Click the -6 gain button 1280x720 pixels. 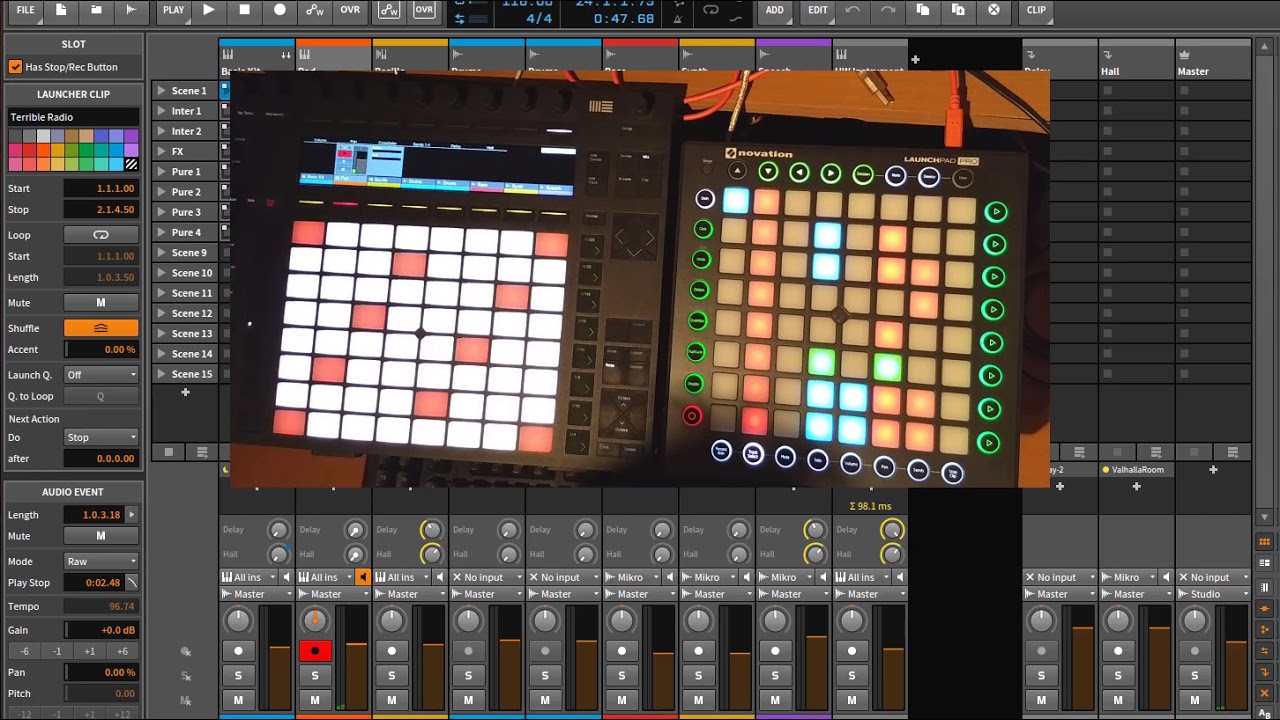(x=24, y=651)
